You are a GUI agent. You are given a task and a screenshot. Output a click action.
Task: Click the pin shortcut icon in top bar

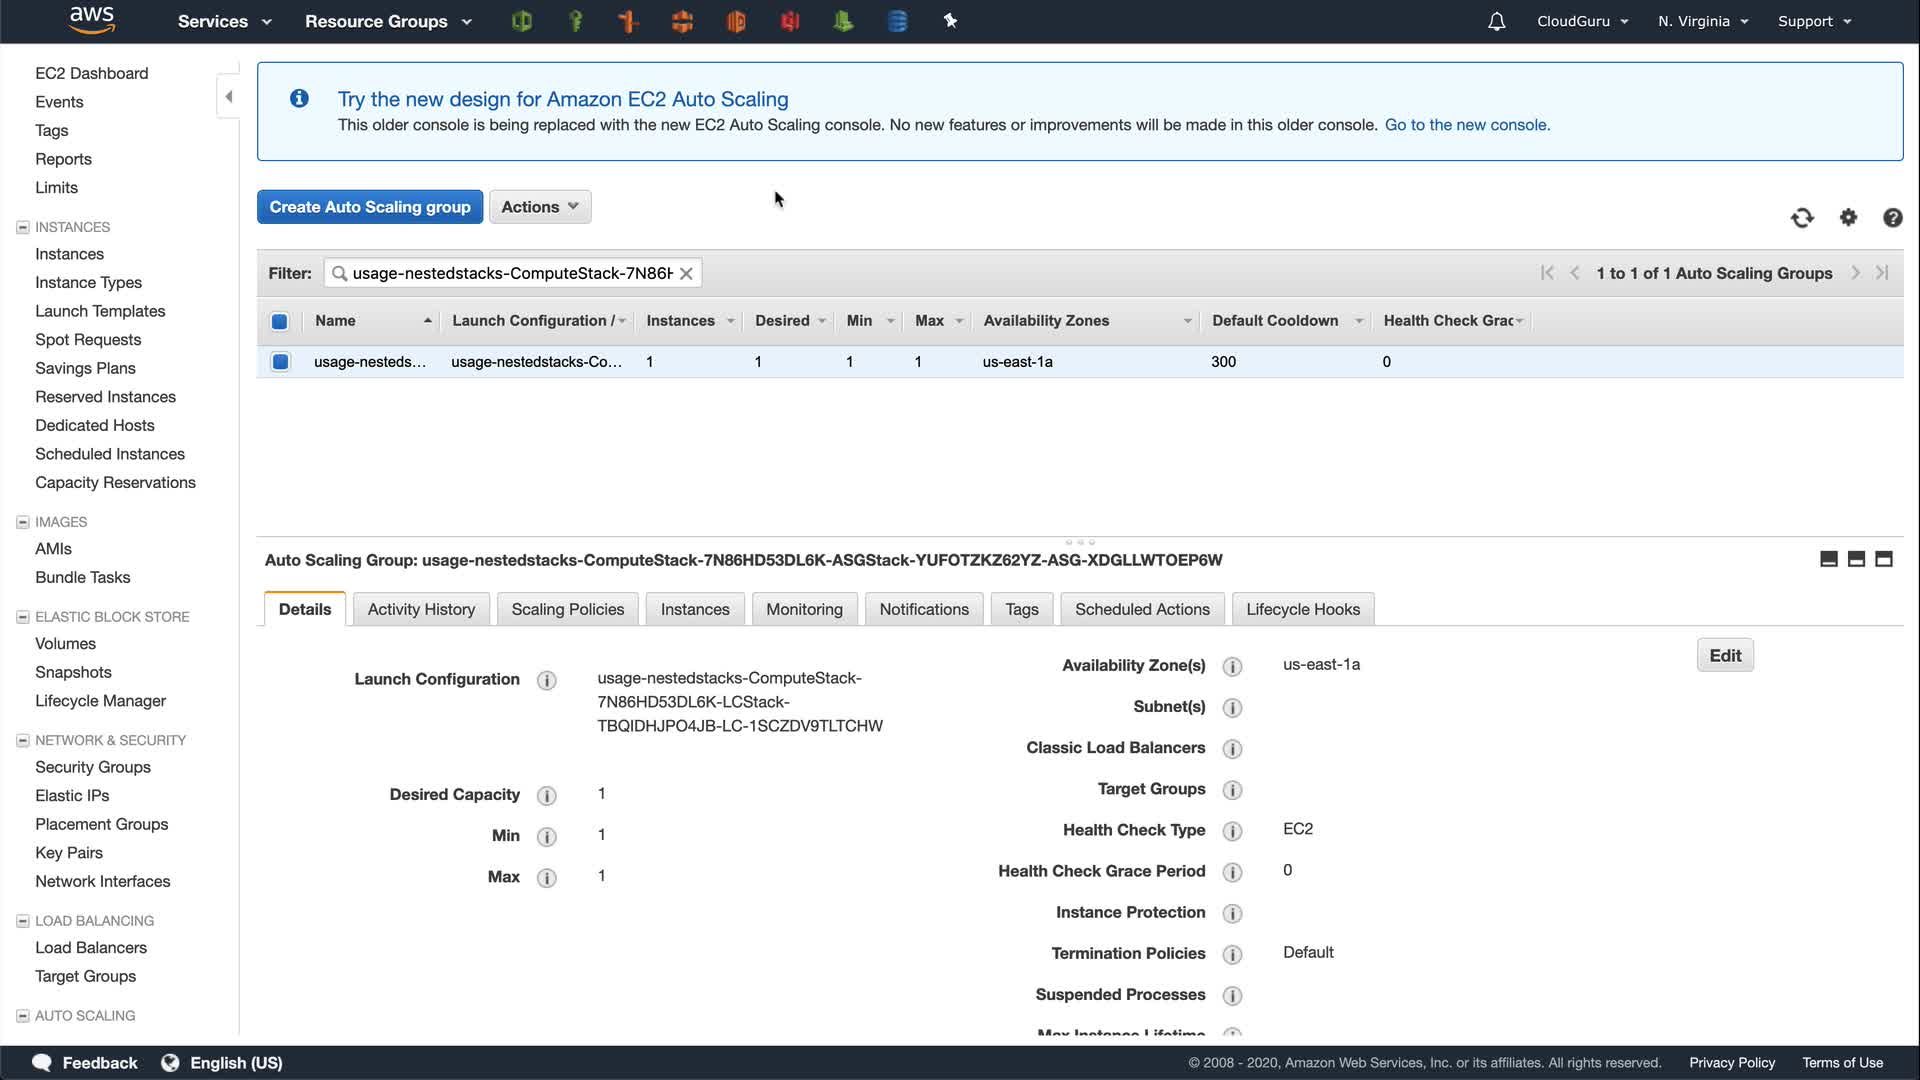(950, 21)
